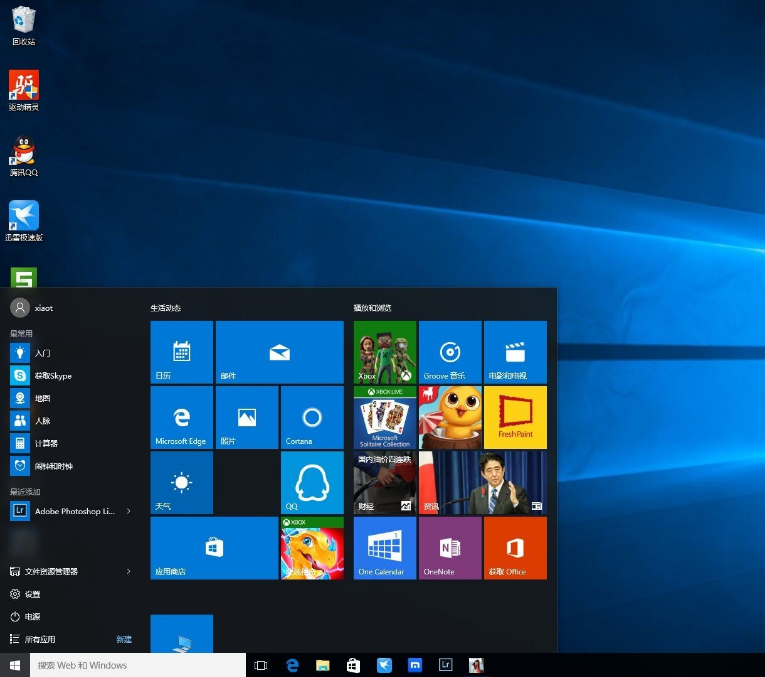Open the OneNote tile
Screen dimensions: 765x677
pyautogui.click(x=450, y=548)
